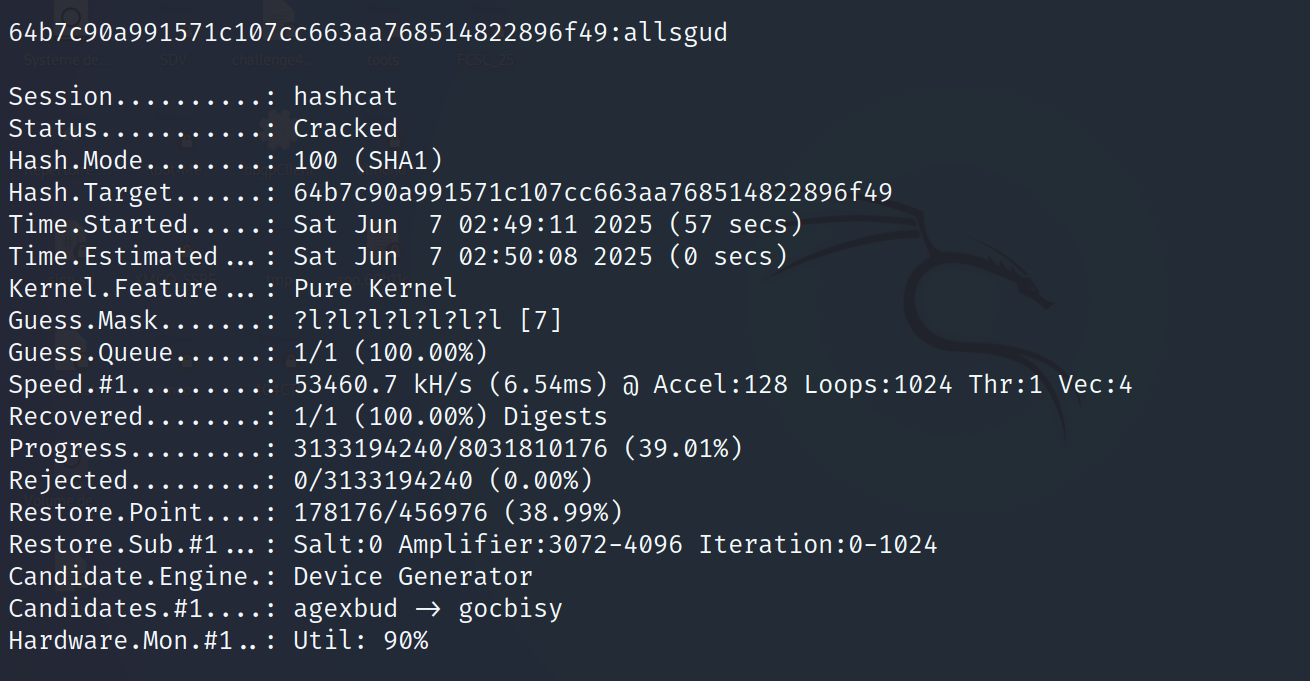Click the Rejected '0/3133194240' value
The image size is (1310, 681).
click(383, 481)
